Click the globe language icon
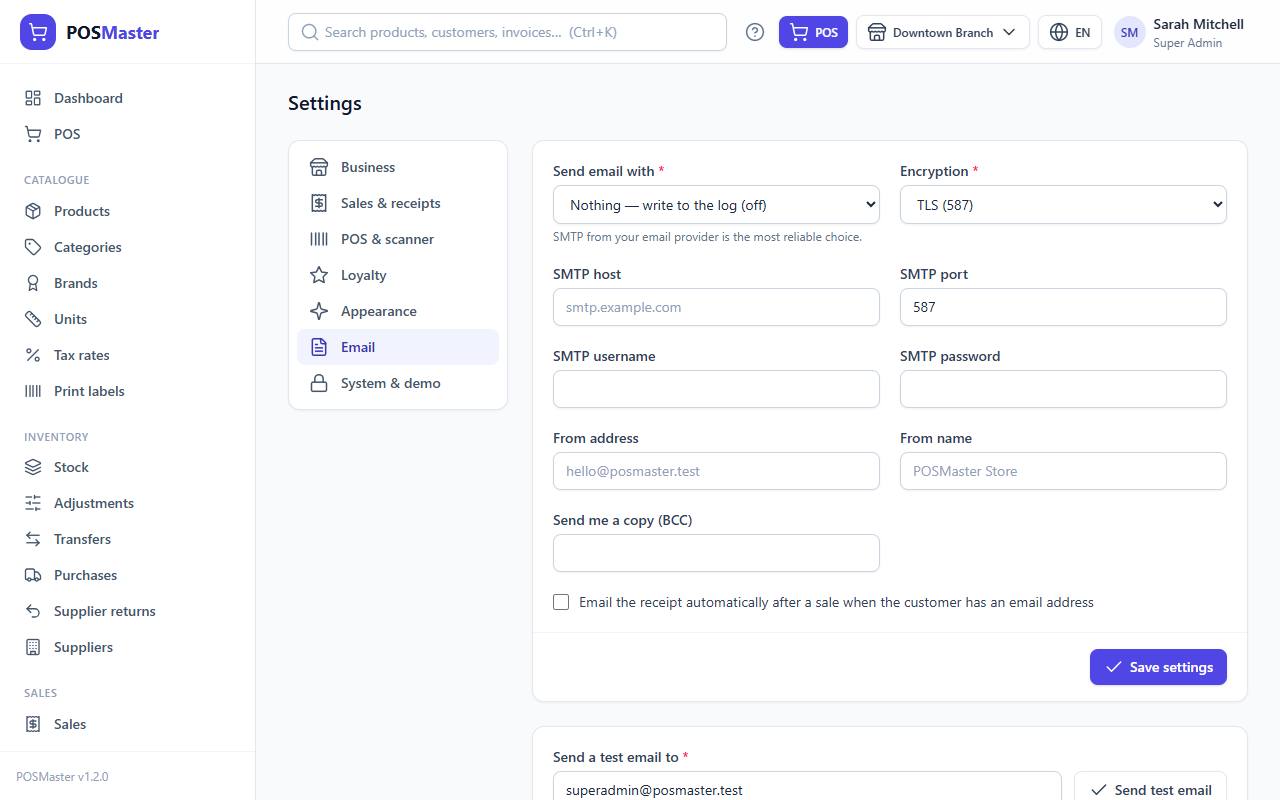1280x800 pixels. 1059,32
